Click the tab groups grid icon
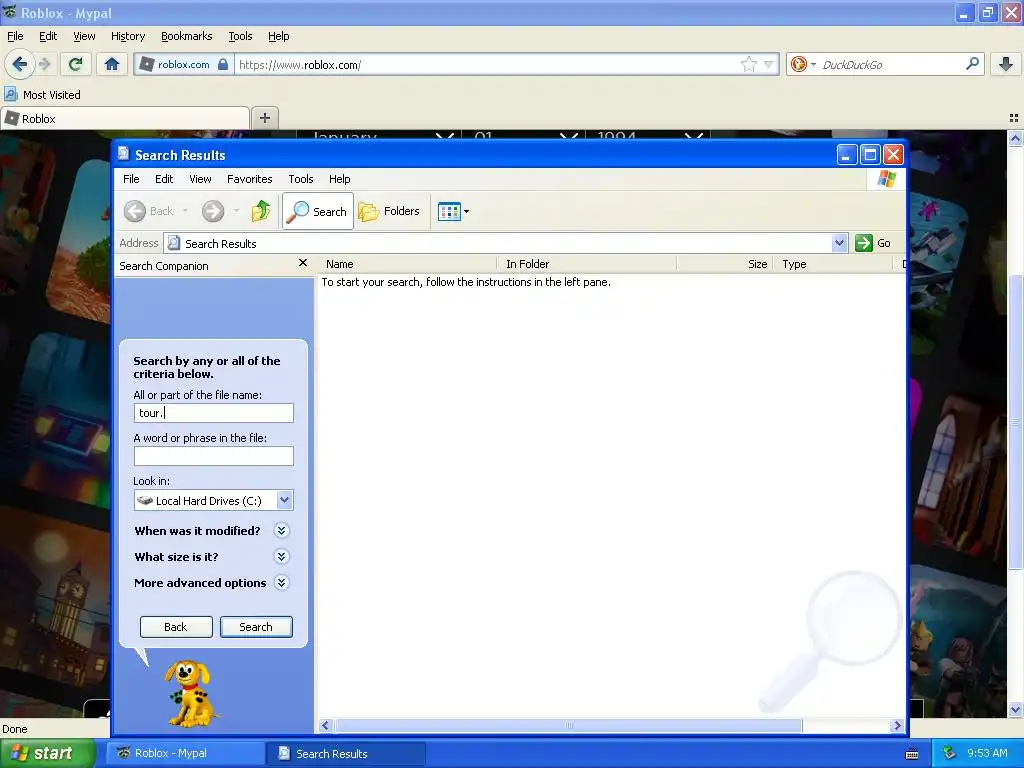1024x768 pixels. click(x=1014, y=118)
